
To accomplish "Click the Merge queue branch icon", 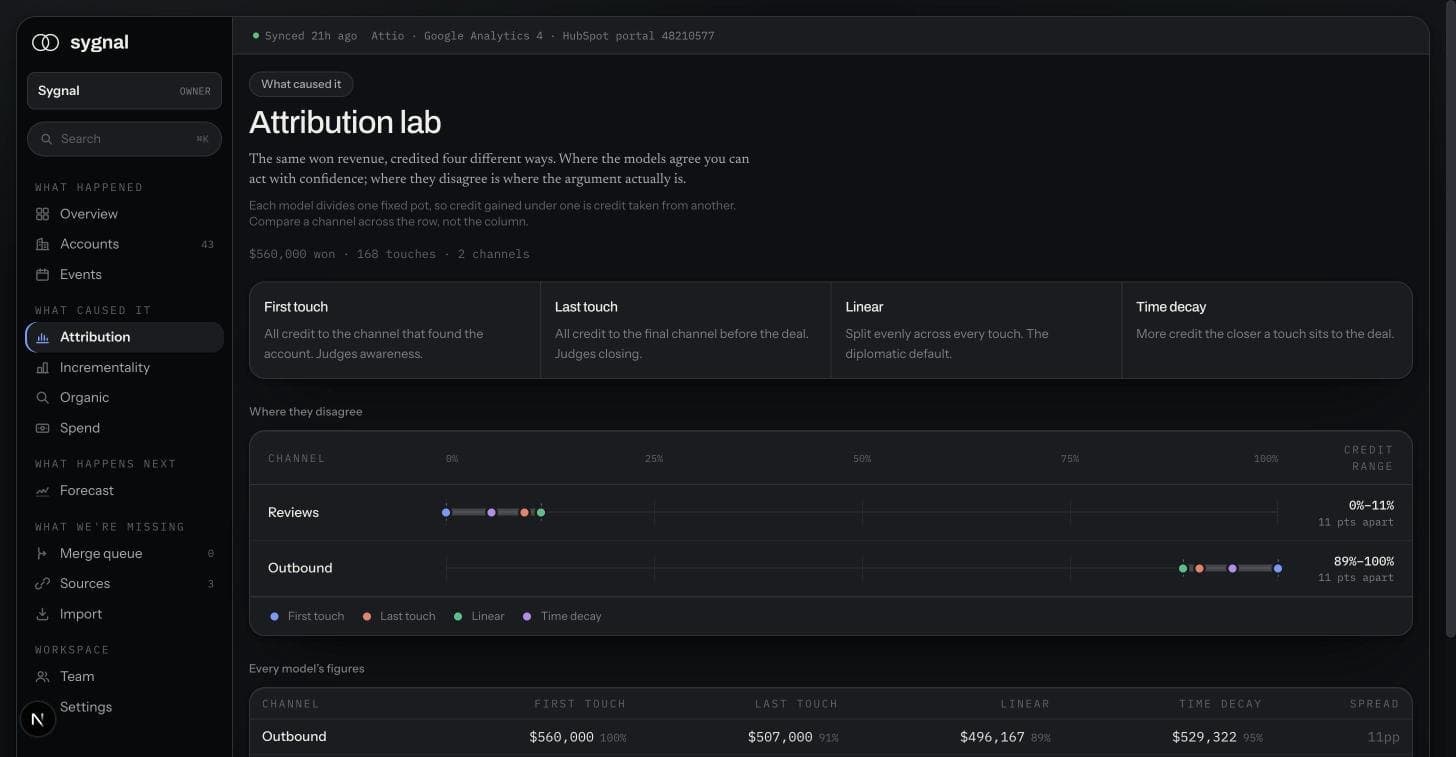I will 42,554.
